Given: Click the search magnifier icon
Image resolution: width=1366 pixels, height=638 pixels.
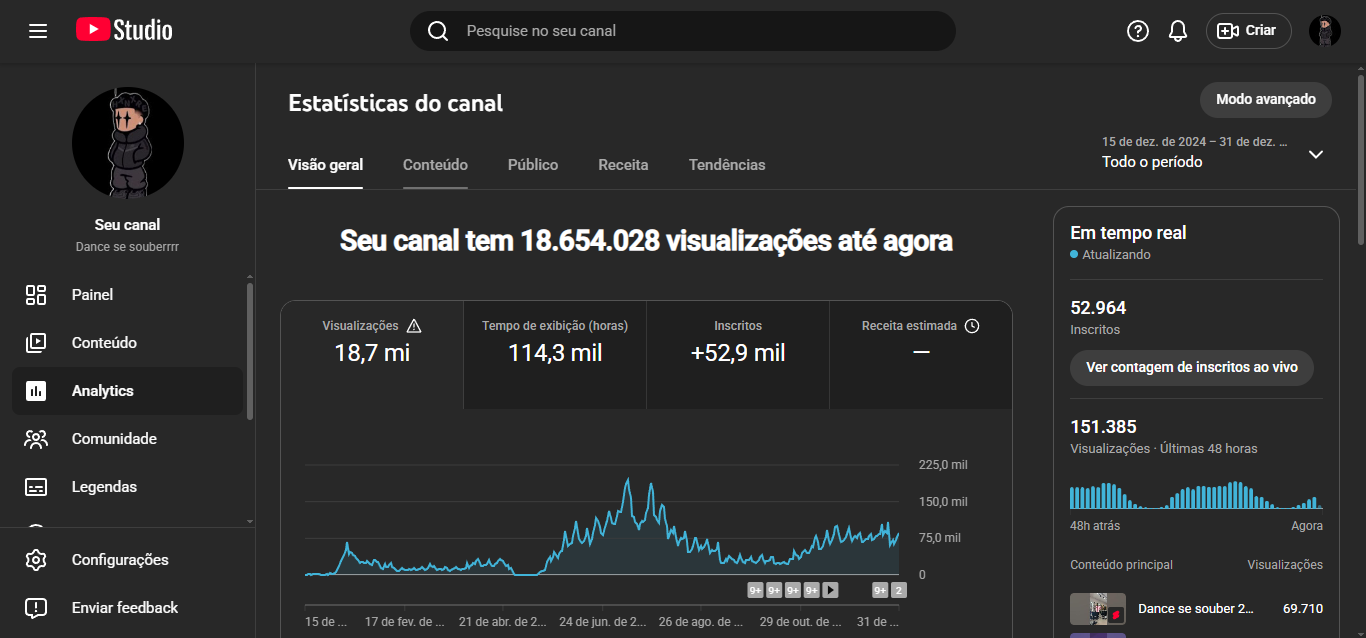Looking at the screenshot, I should click(x=438, y=31).
